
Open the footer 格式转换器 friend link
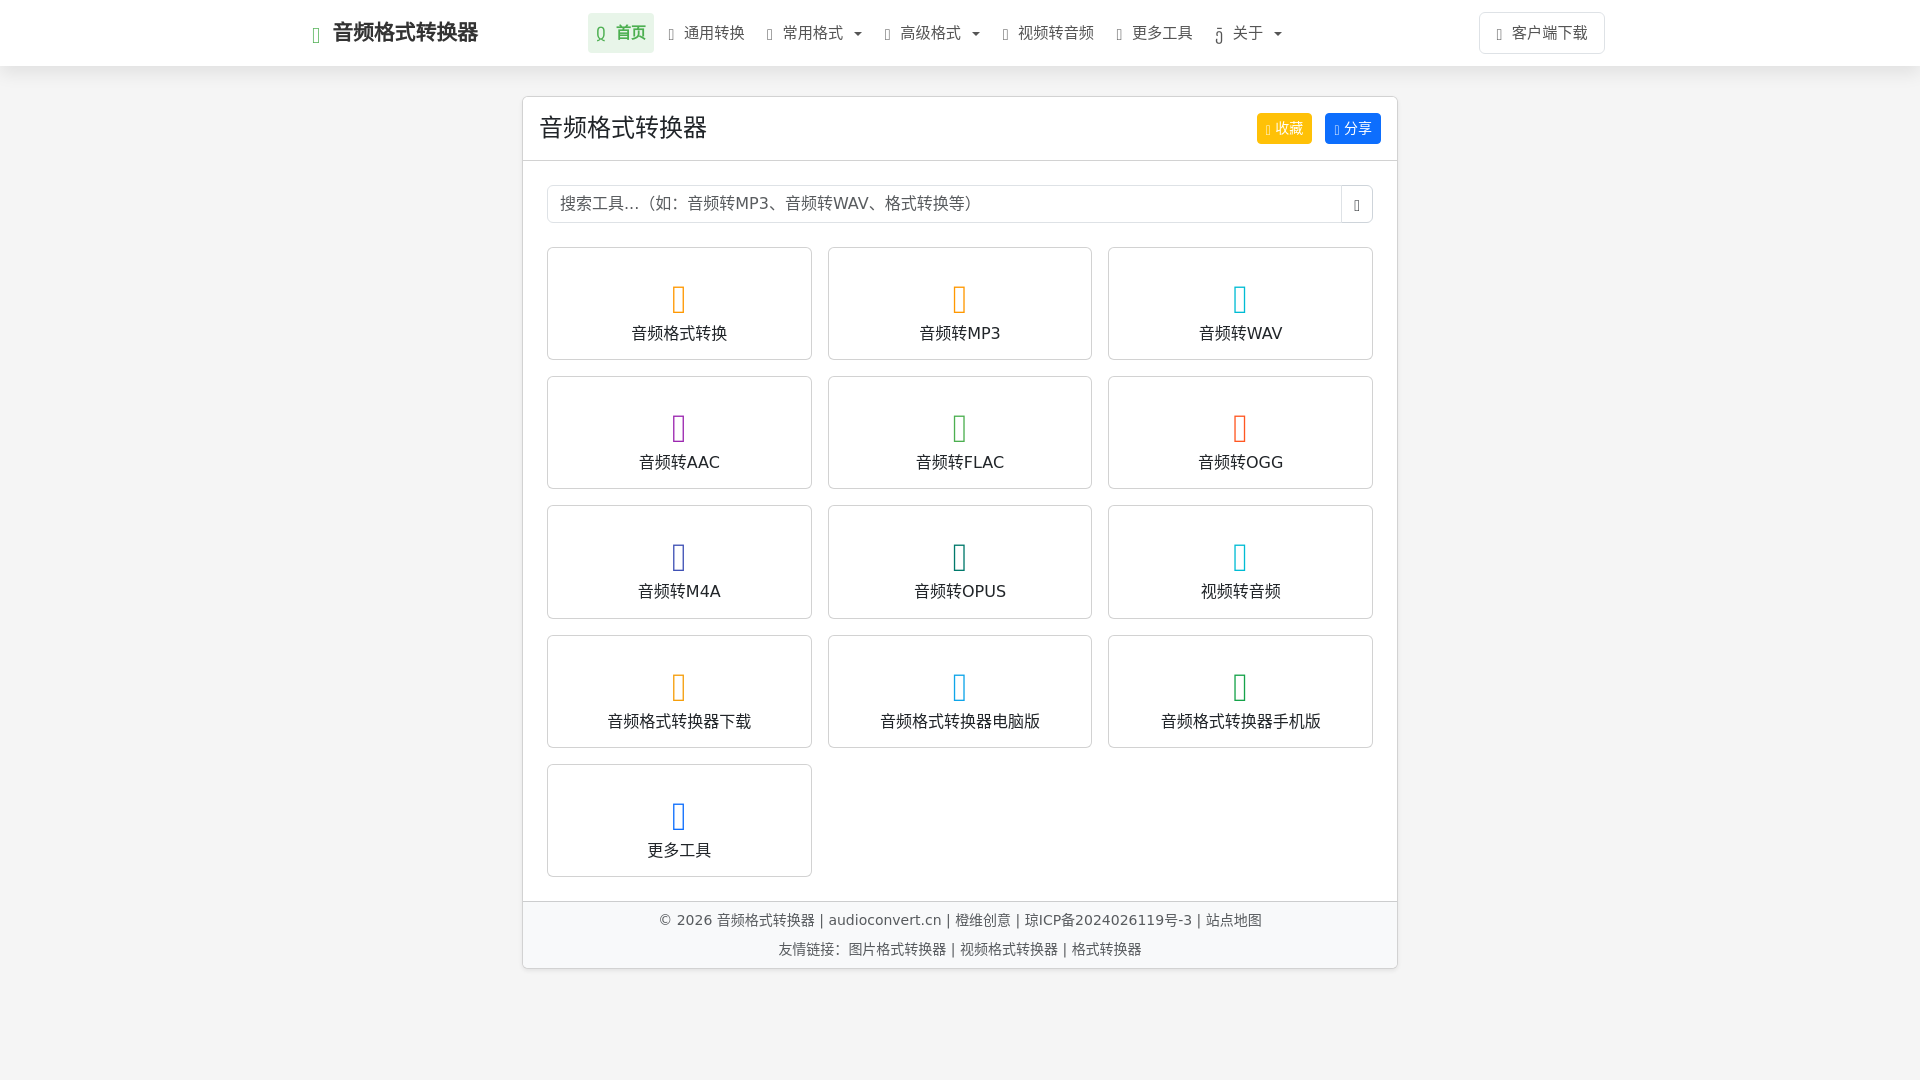(1106, 949)
